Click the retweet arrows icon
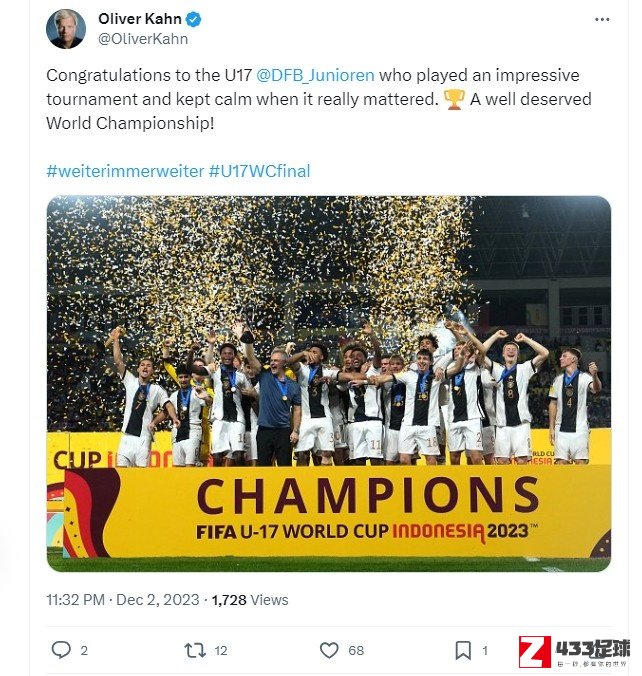 [195, 650]
